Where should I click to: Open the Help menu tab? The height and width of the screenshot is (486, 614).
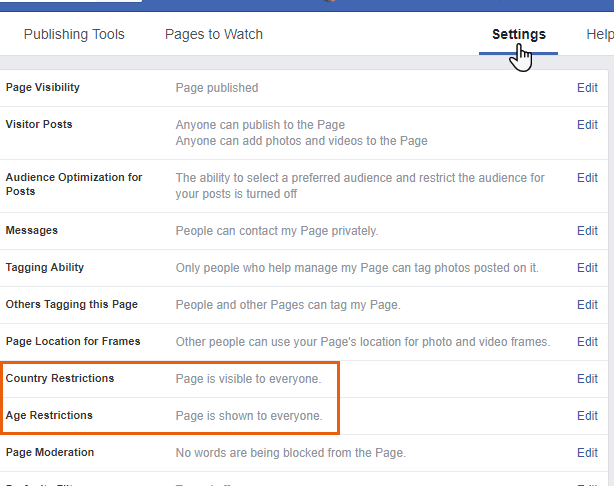tap(599, 34)
